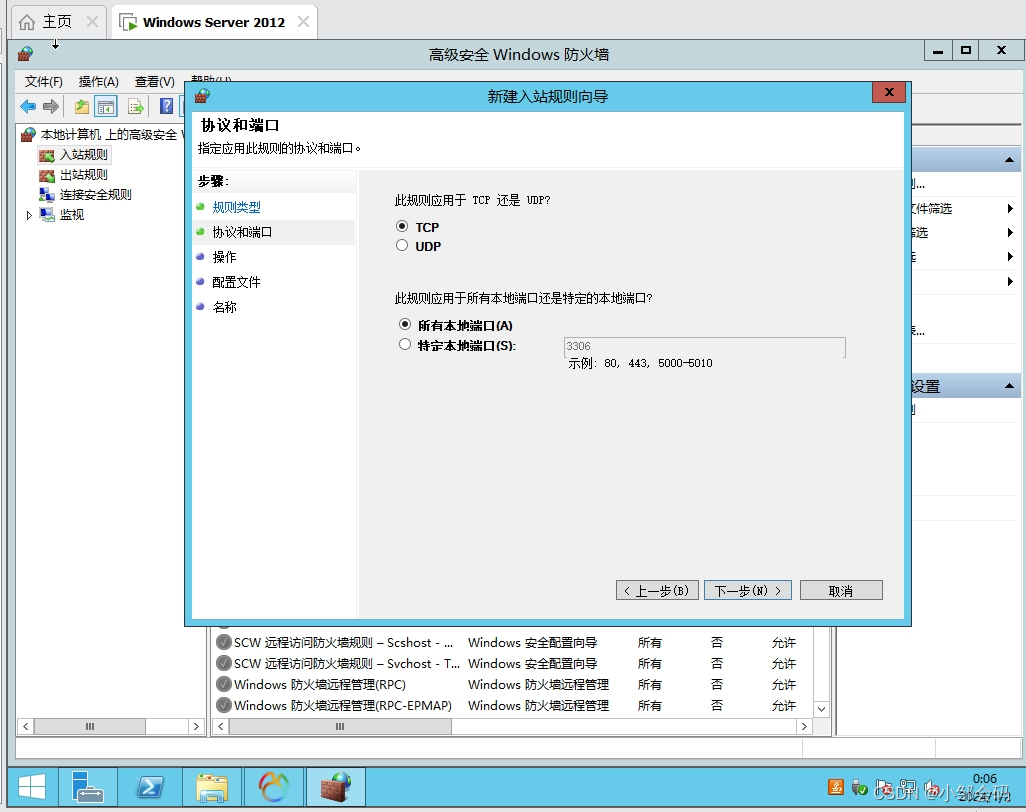Open the 查看(V) menu

154,82
